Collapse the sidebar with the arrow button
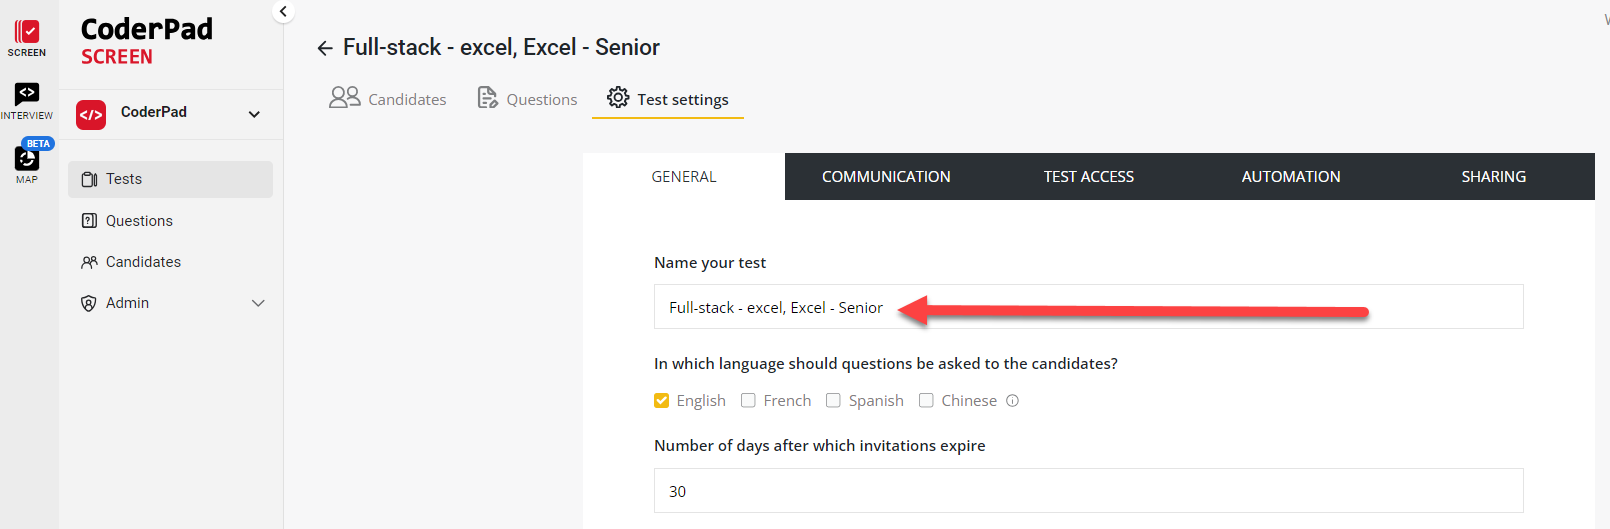The image size is (1610, 529). 283,12
